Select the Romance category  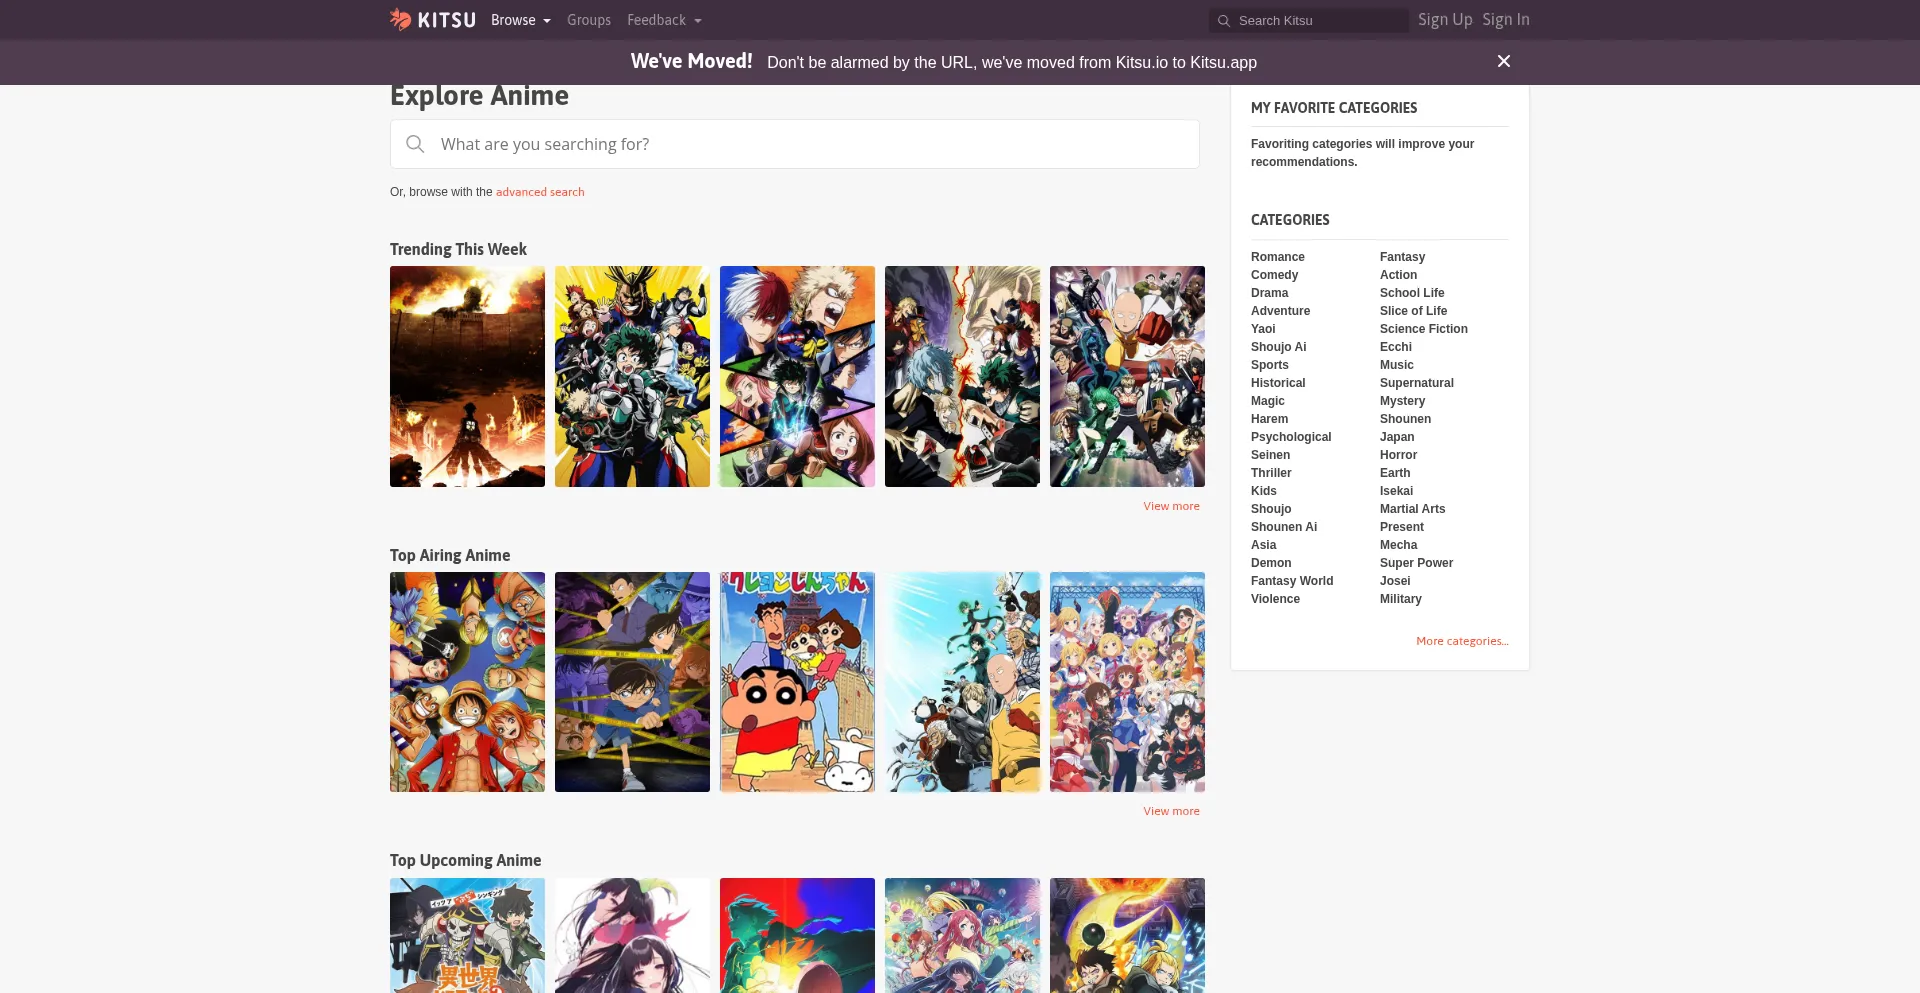pos(1277,257)
